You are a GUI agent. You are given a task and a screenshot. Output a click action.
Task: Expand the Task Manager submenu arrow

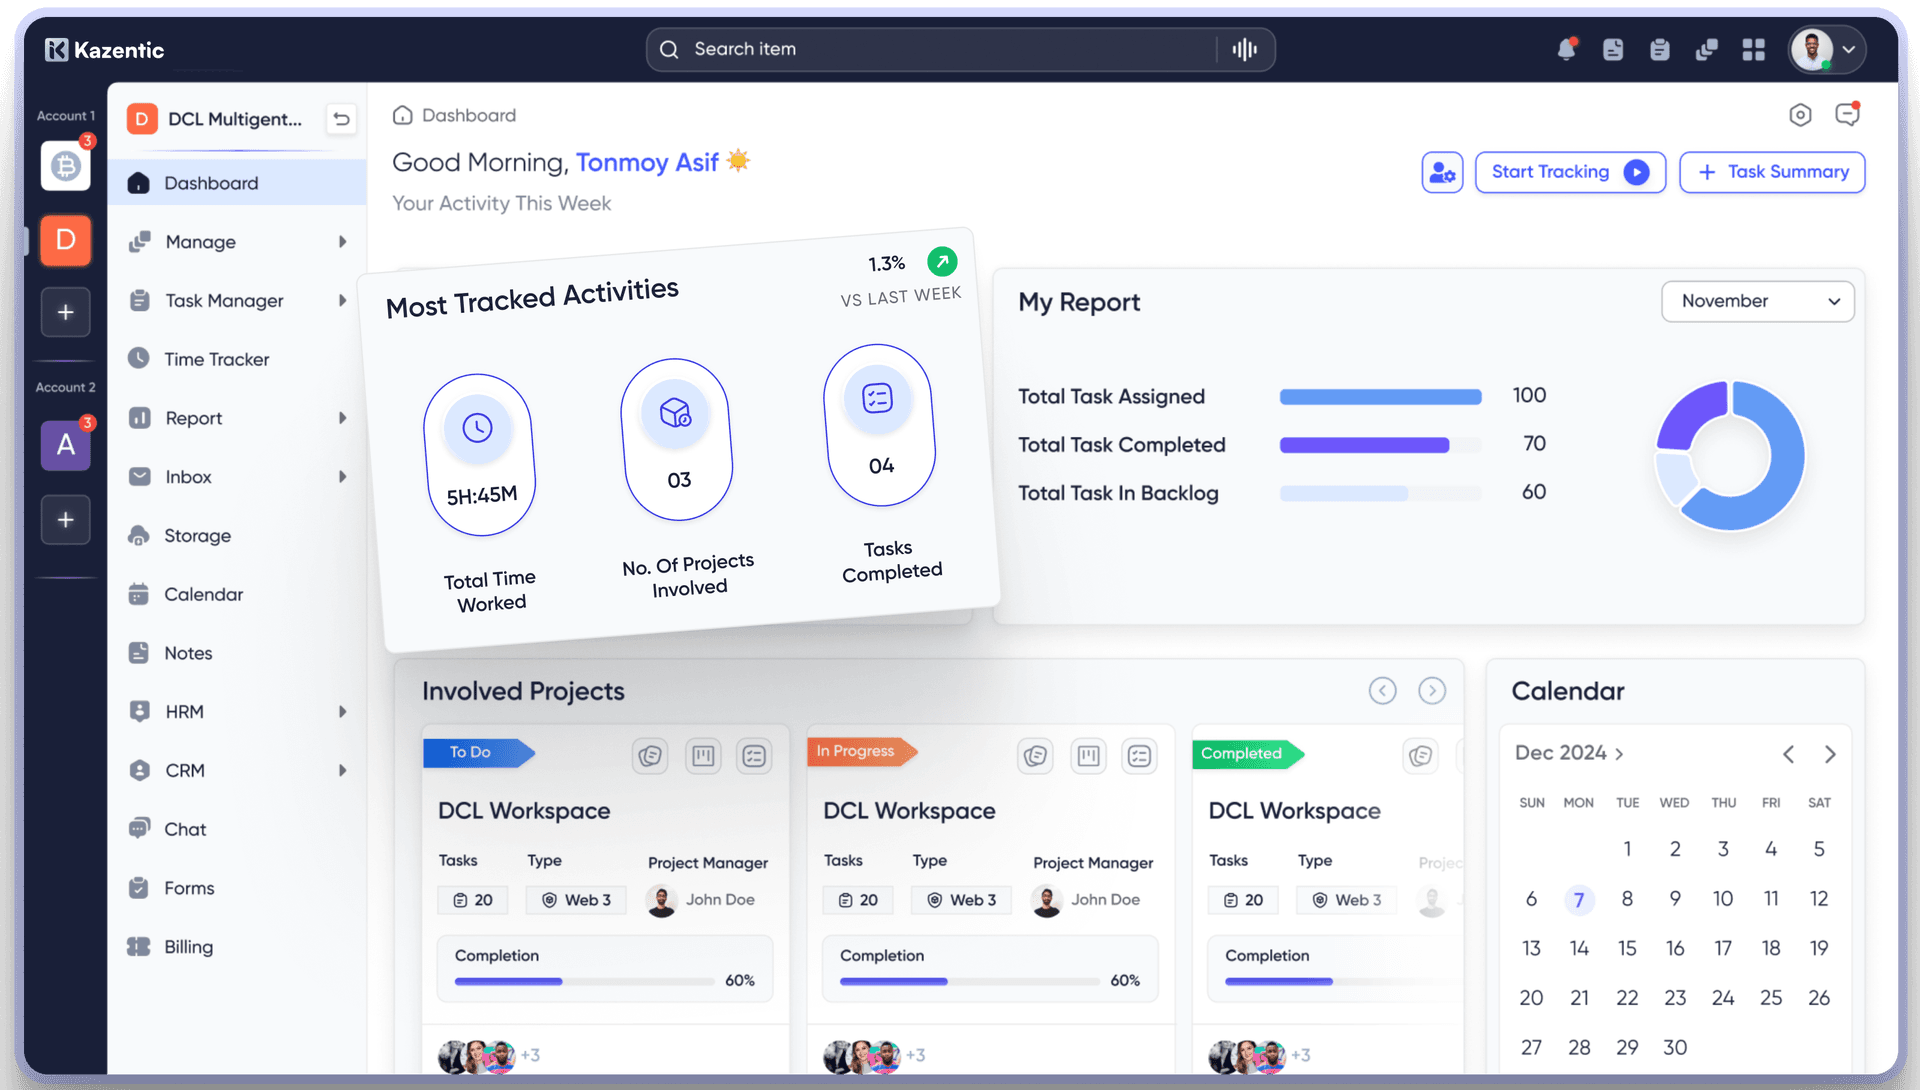pos(342,301)
